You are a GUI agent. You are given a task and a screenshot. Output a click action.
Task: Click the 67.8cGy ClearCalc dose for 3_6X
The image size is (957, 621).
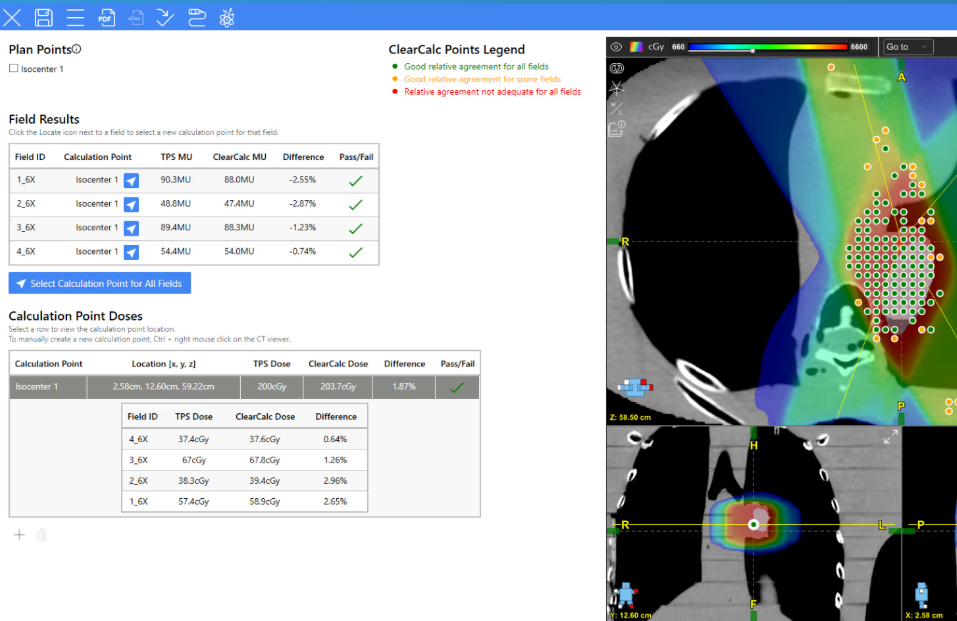[265, 460]
